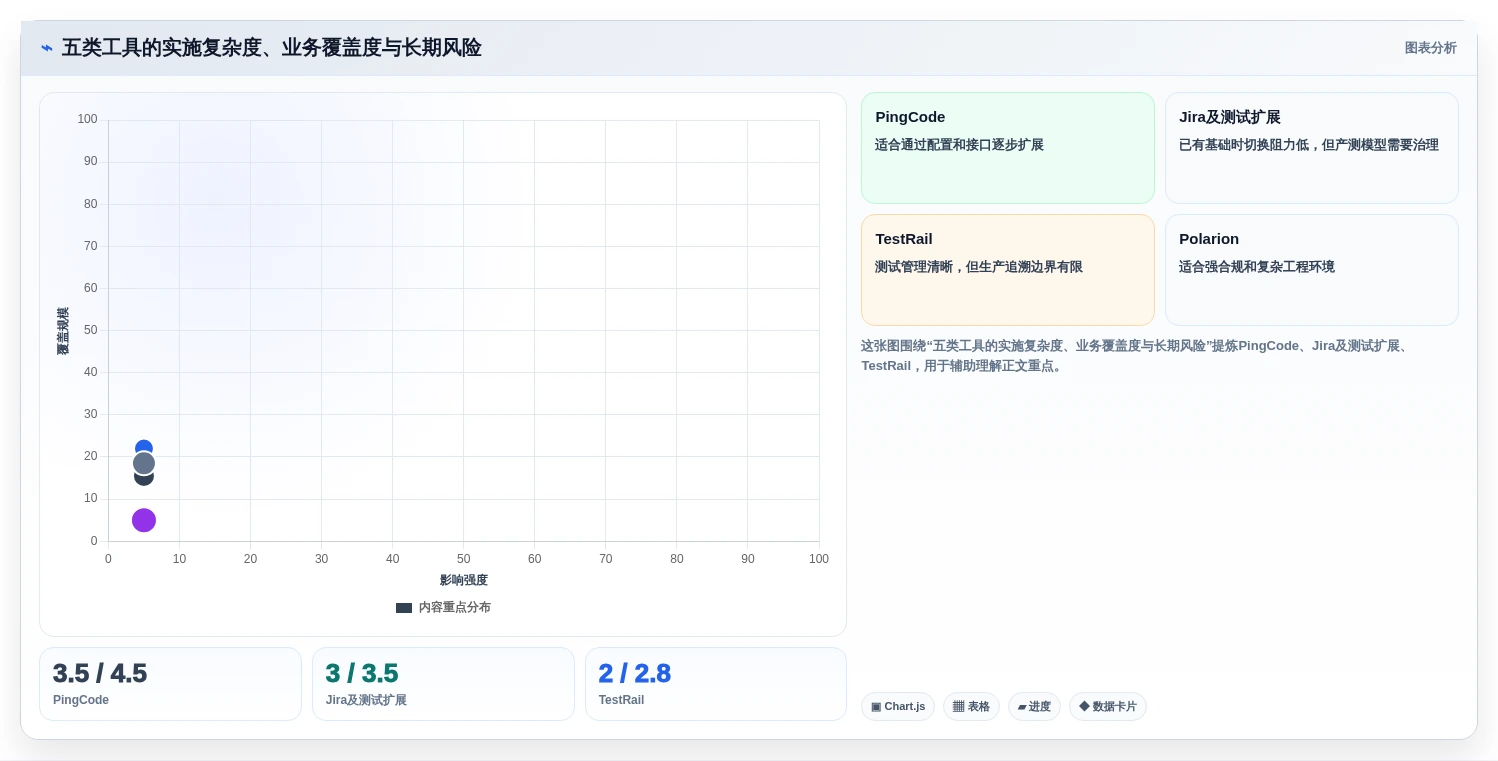Click the 3 / 3.5 Jira score card
Screen dimensions: 1498x761
click(x=443, y=684)
